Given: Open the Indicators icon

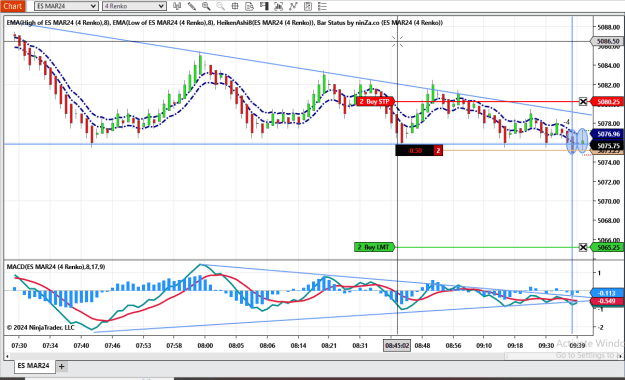Looking at the screenshot, I should pyautogui.click(x=293, y=6).
